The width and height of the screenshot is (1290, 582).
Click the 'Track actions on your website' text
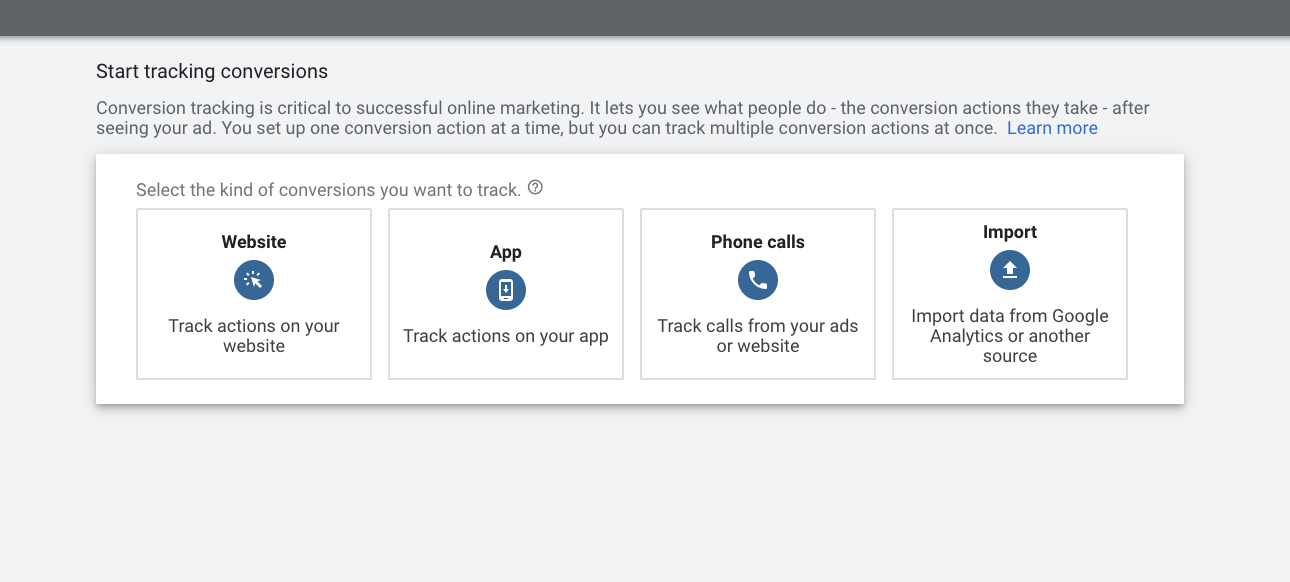[254, 335]
